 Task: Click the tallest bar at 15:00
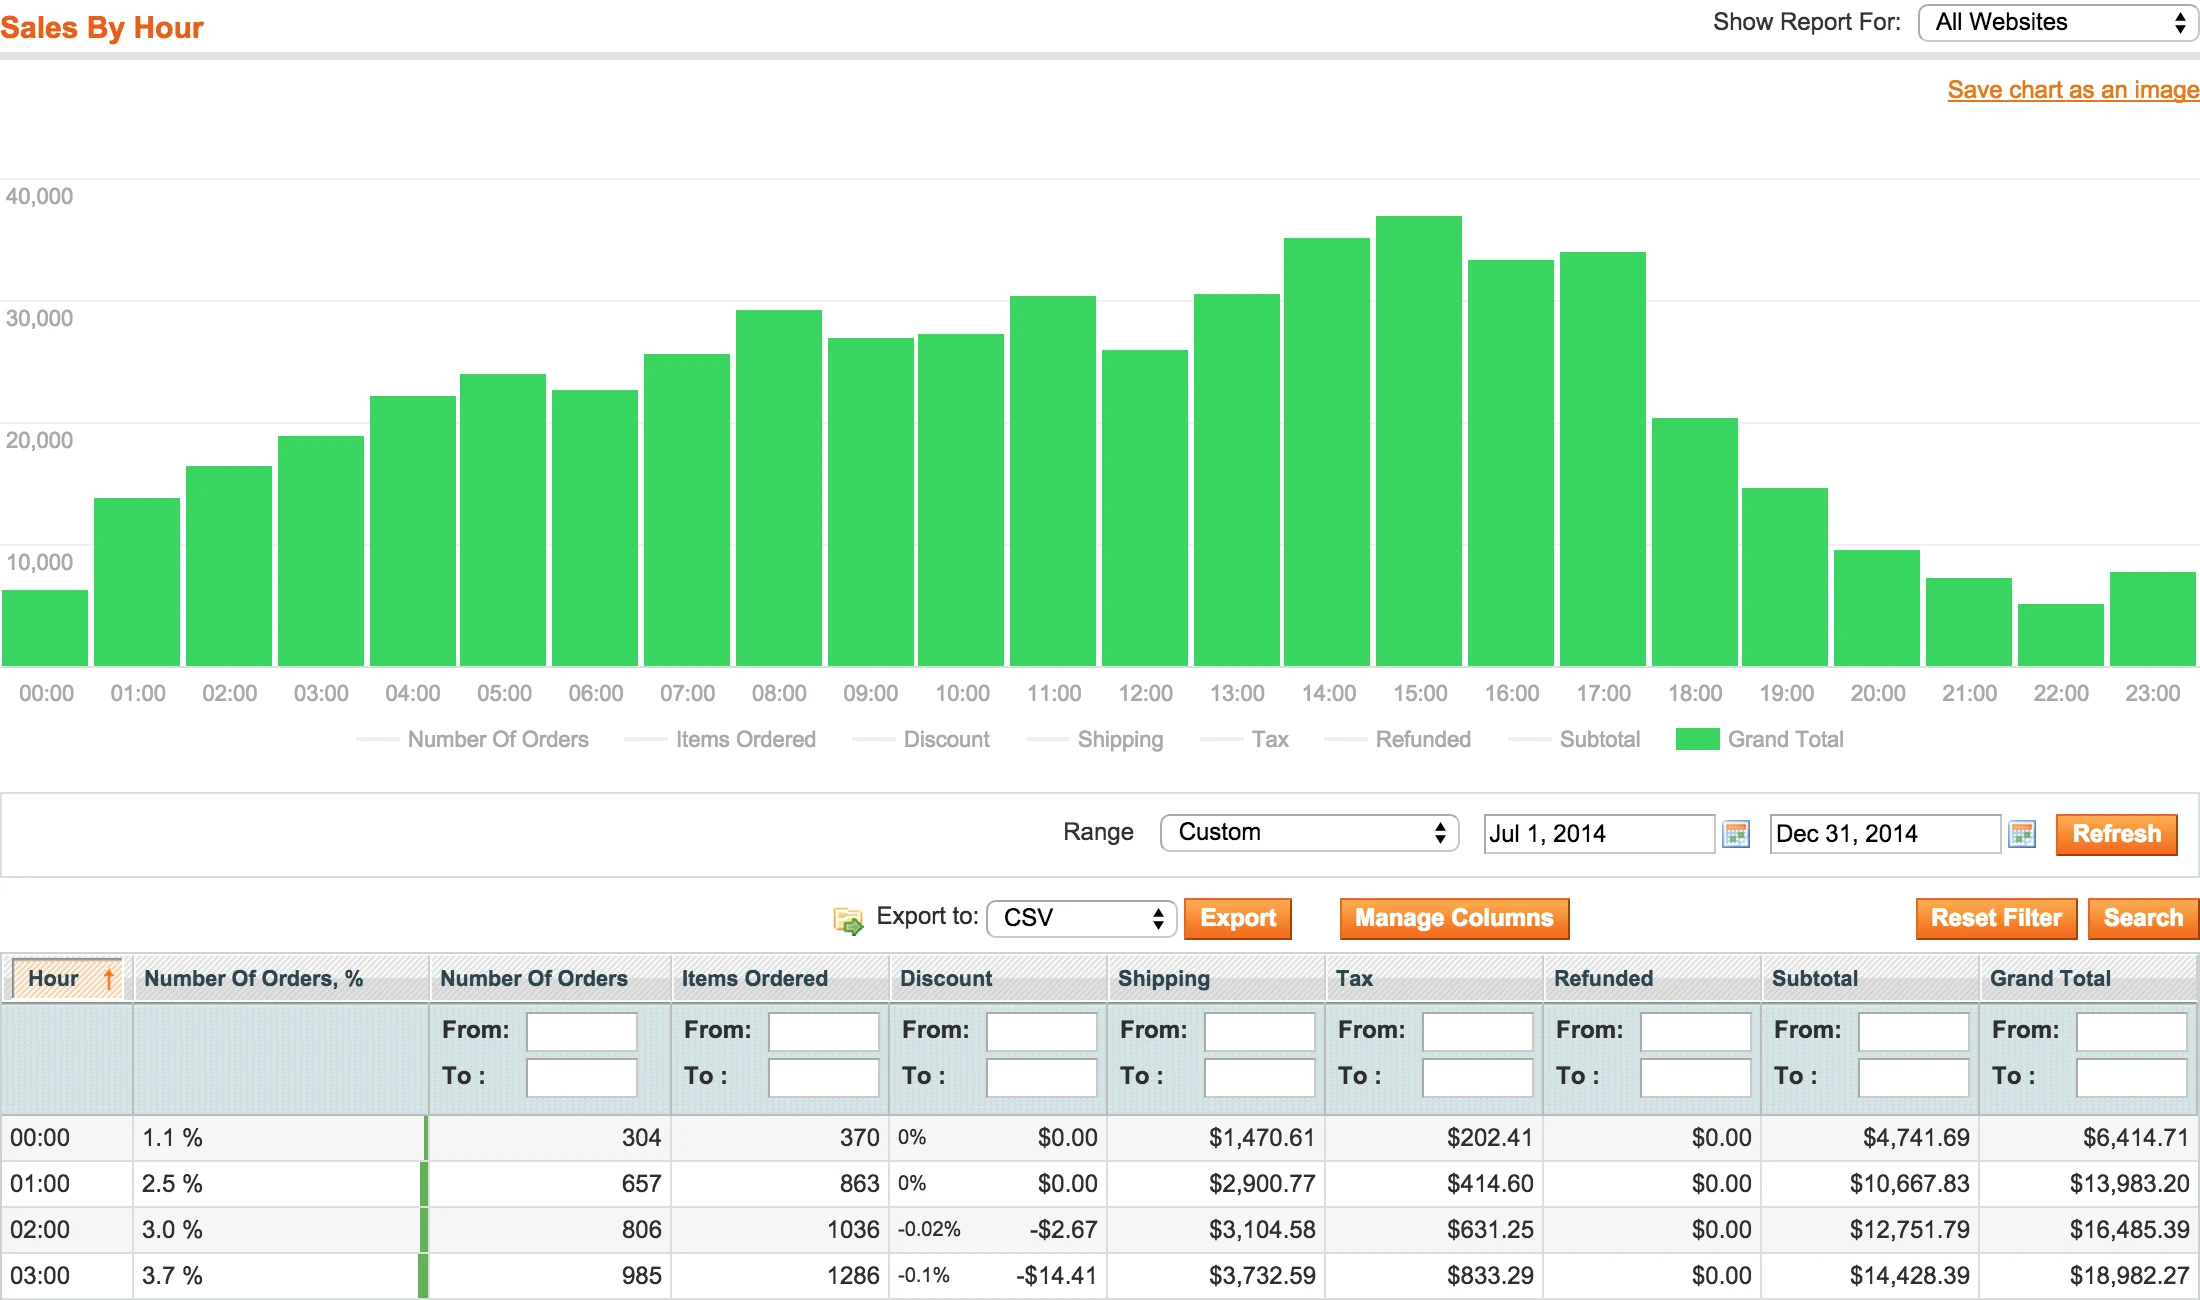[1420, 430]
